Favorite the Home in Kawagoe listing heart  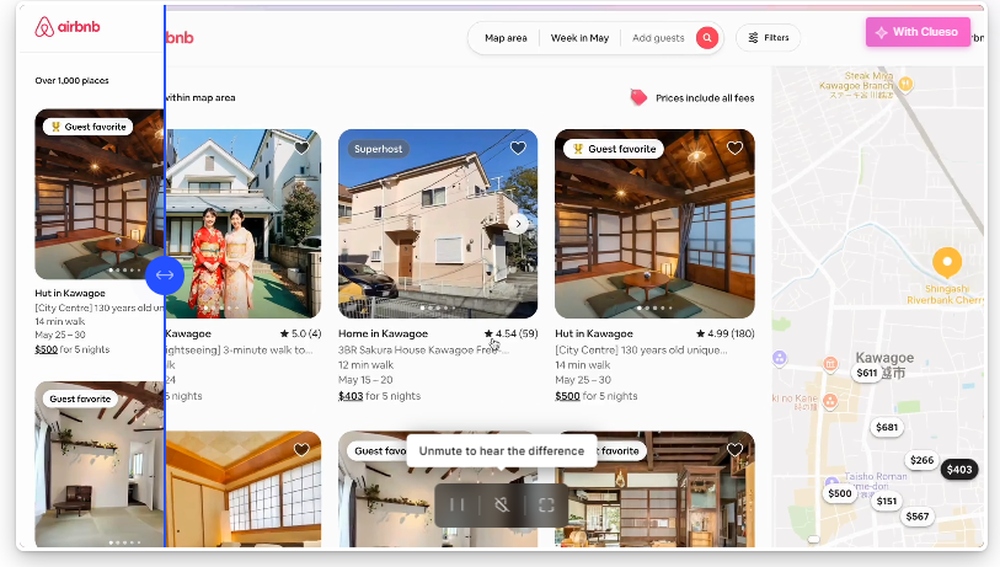point(518,148)
